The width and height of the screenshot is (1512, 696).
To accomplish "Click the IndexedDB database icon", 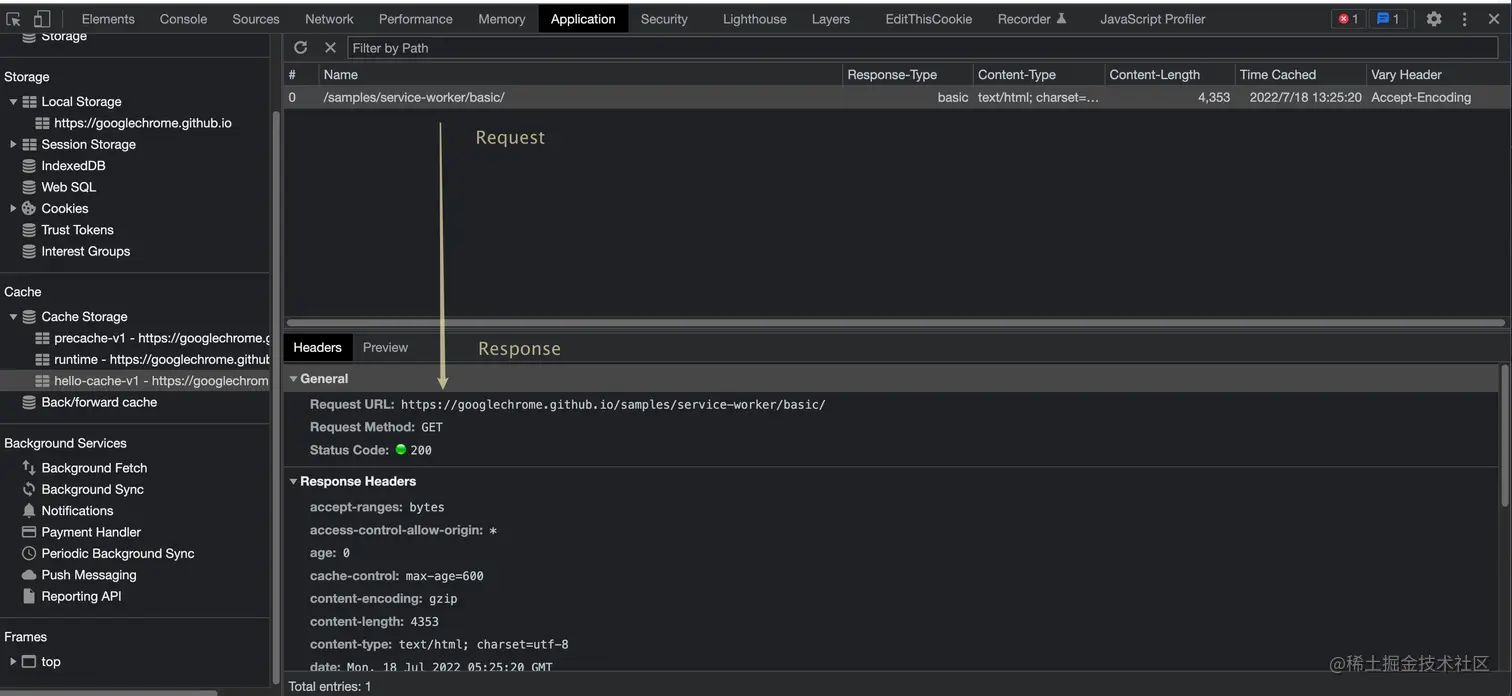I will pyautogui.click(x=29, y=166).
